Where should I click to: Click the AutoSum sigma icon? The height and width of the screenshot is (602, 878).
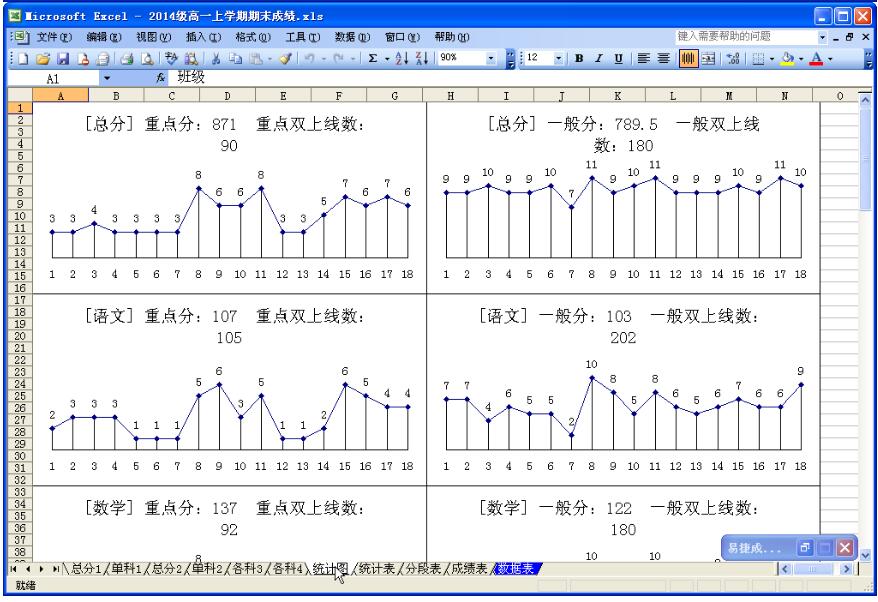pyautogui.click(x=372, y=58)
